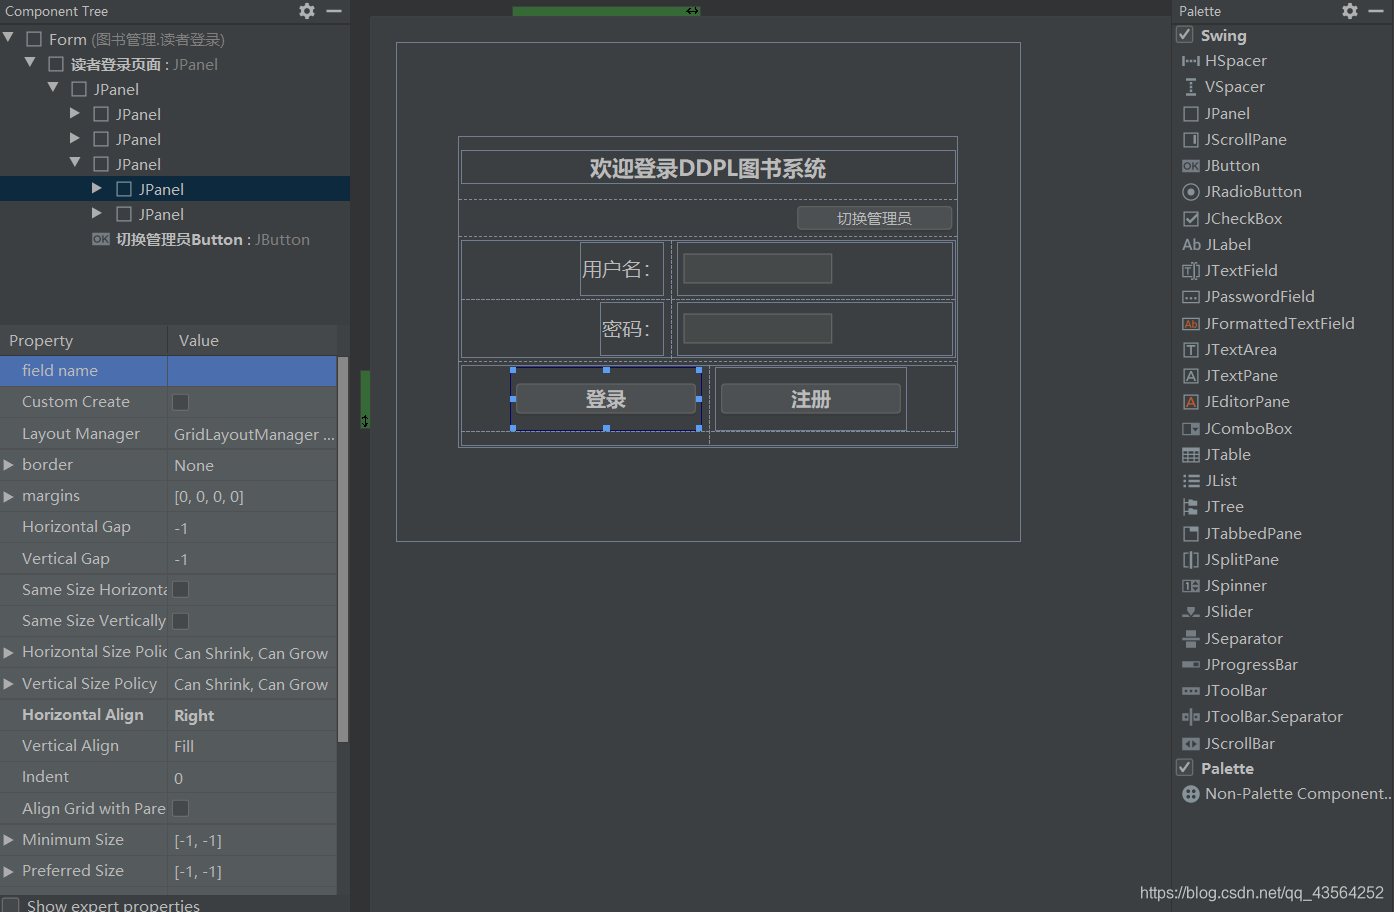Pick JComboBox from the Palette
This screenshot has width=1394, height=912.
click(1237, 429)
